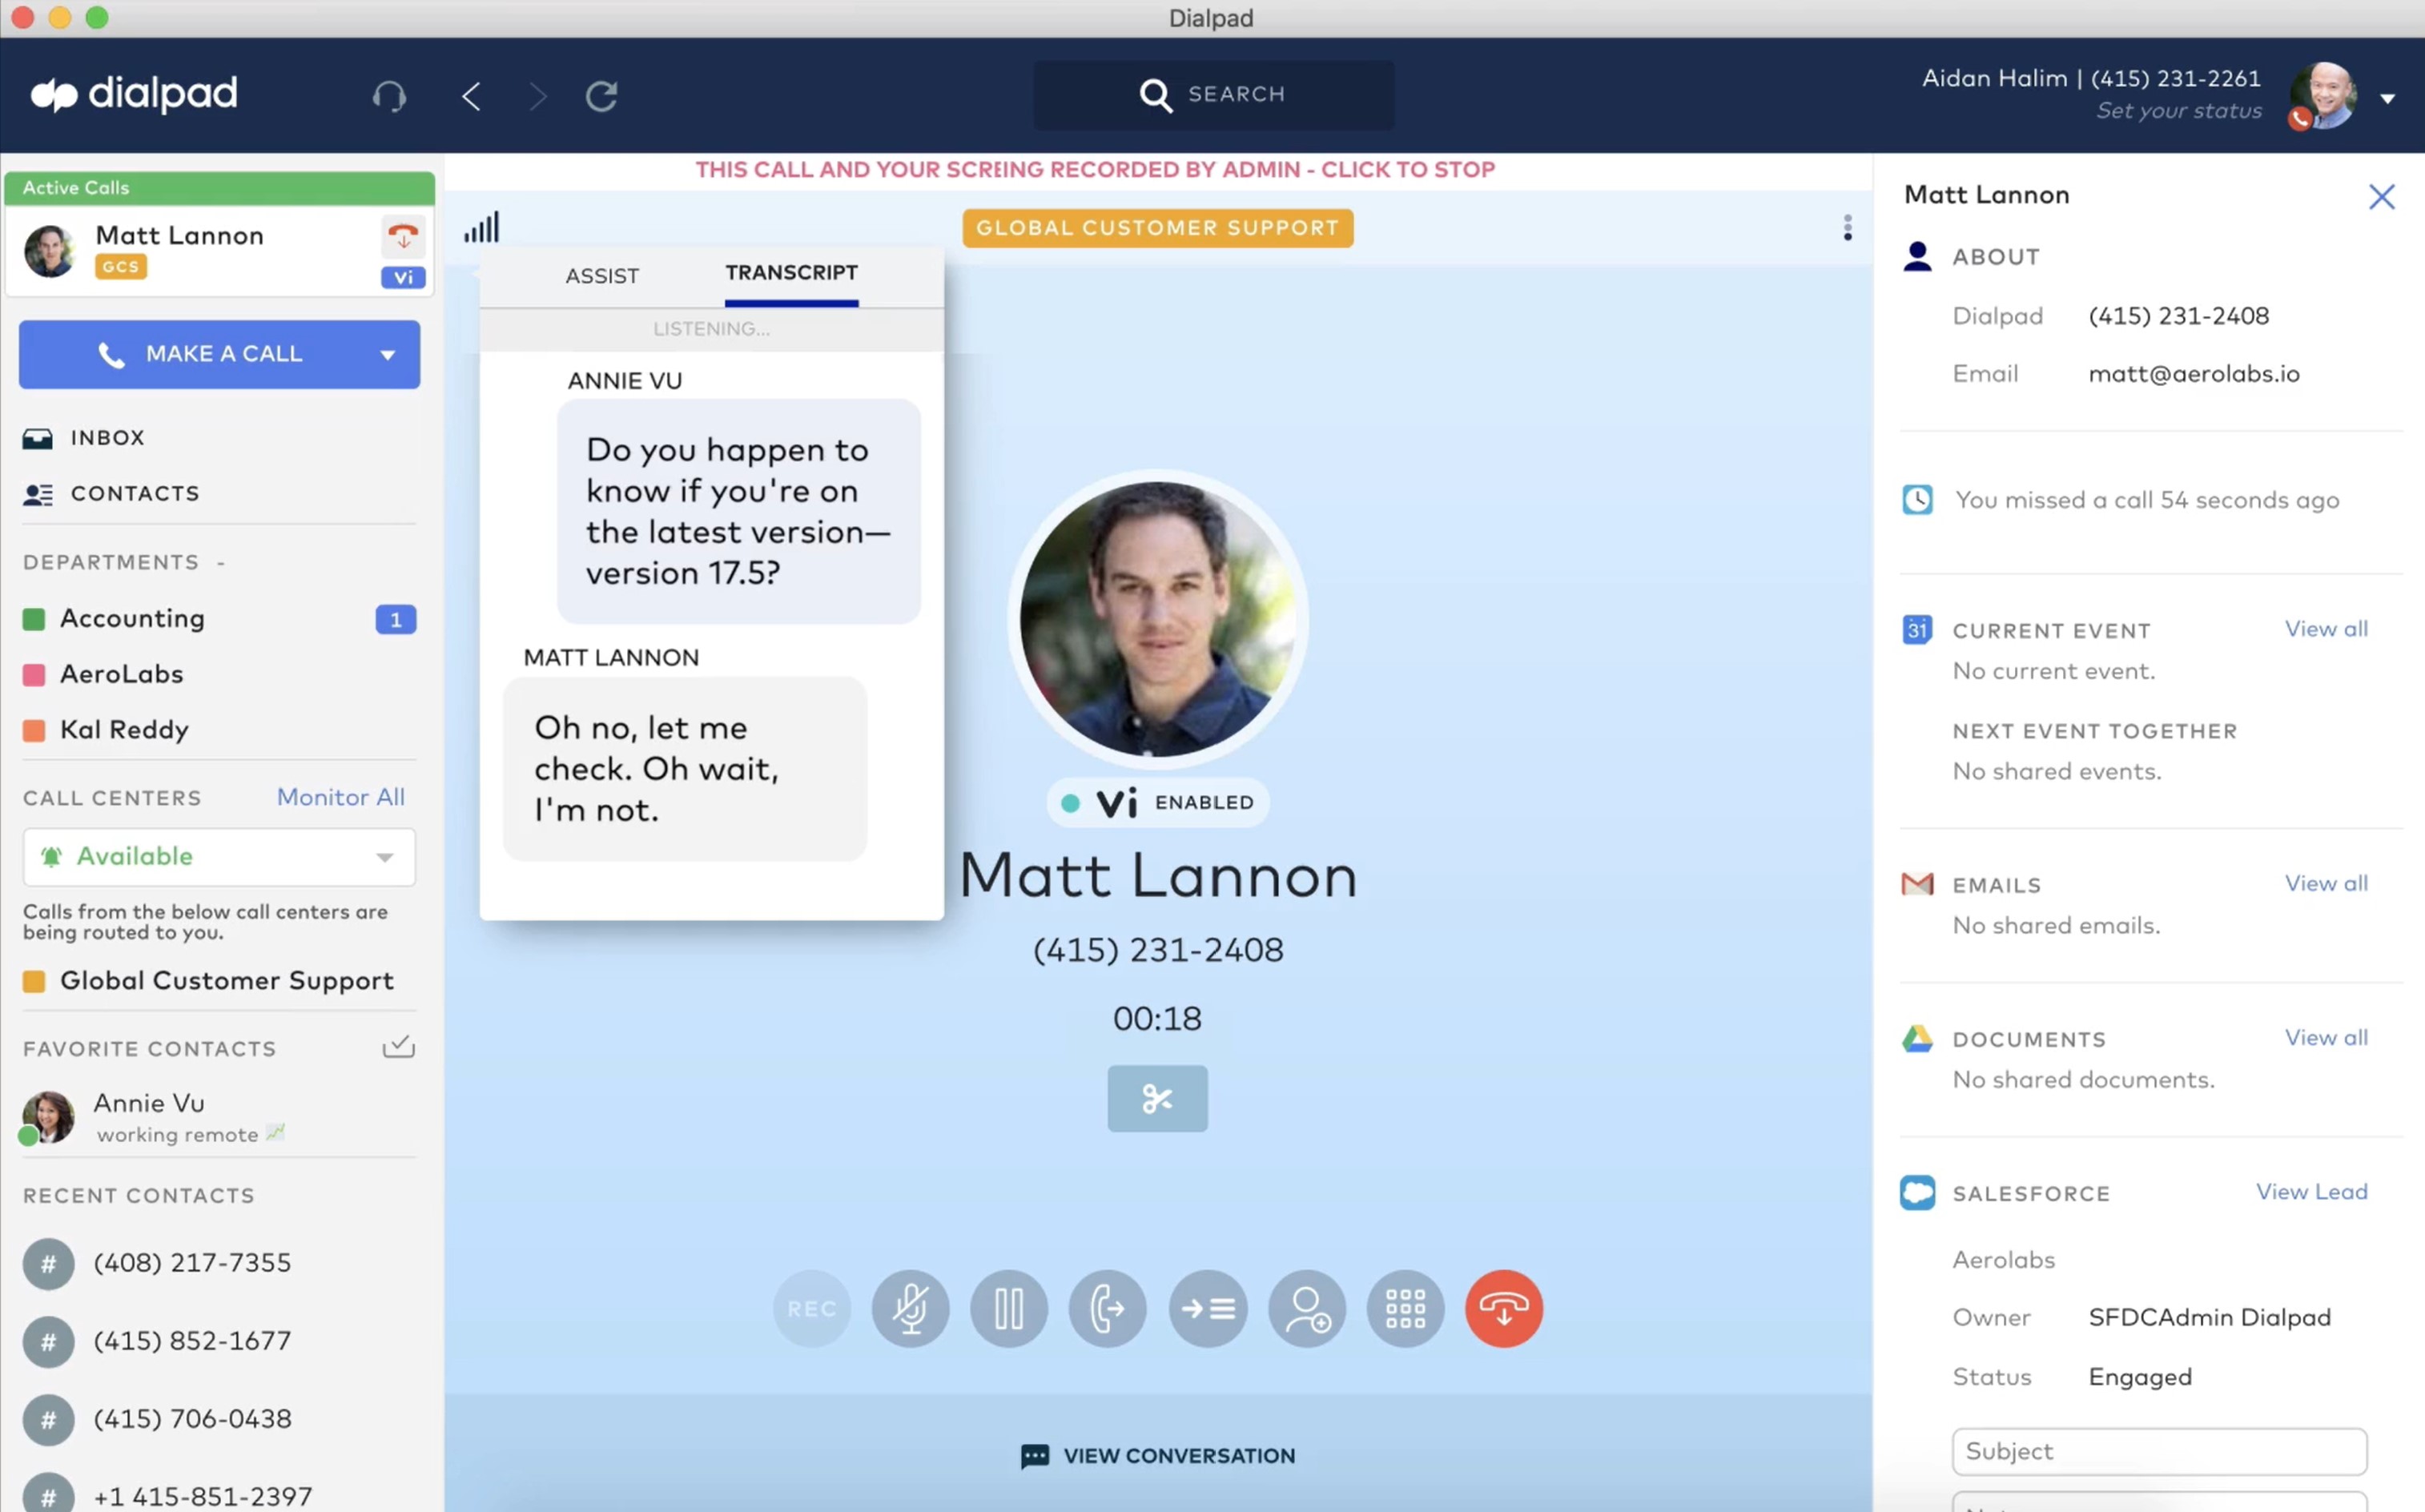Toggle call recording off by clicking banner
Image resolution: width=2425 pixels, height=1512 pixels.
[1094, 171]
